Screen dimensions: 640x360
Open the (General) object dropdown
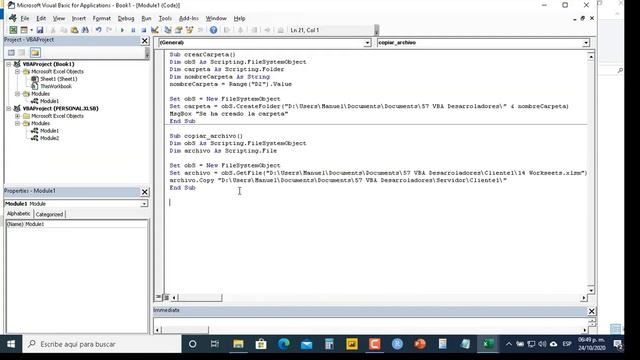click(367, 43)
